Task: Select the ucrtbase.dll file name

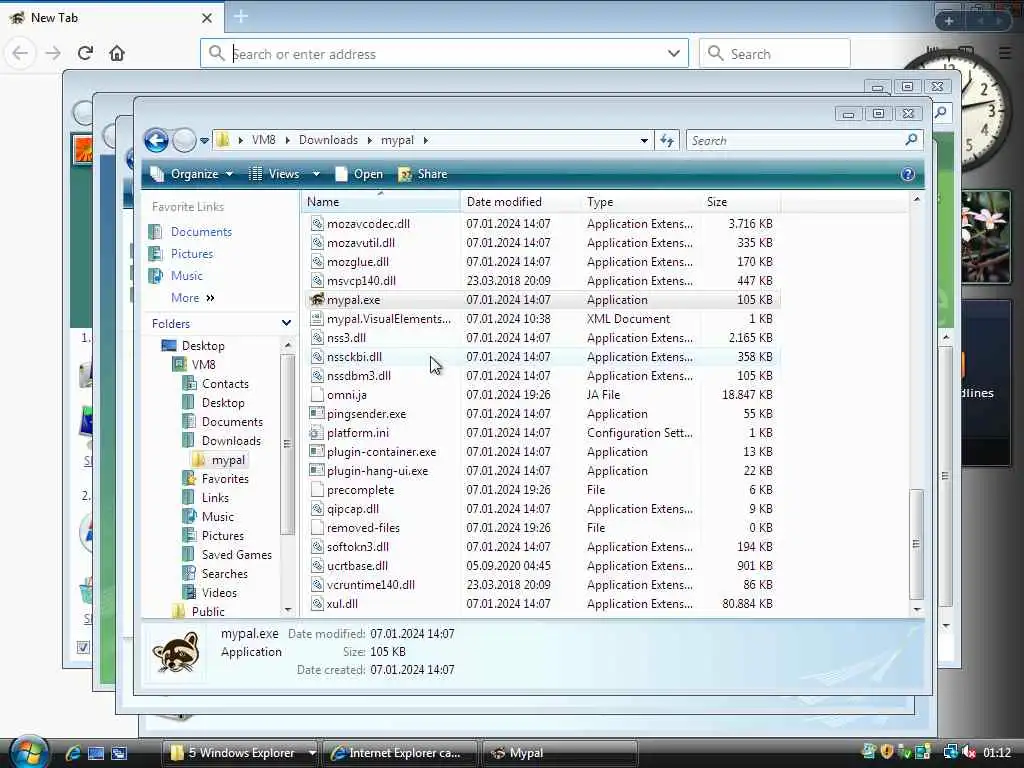Action: (357, 566)
